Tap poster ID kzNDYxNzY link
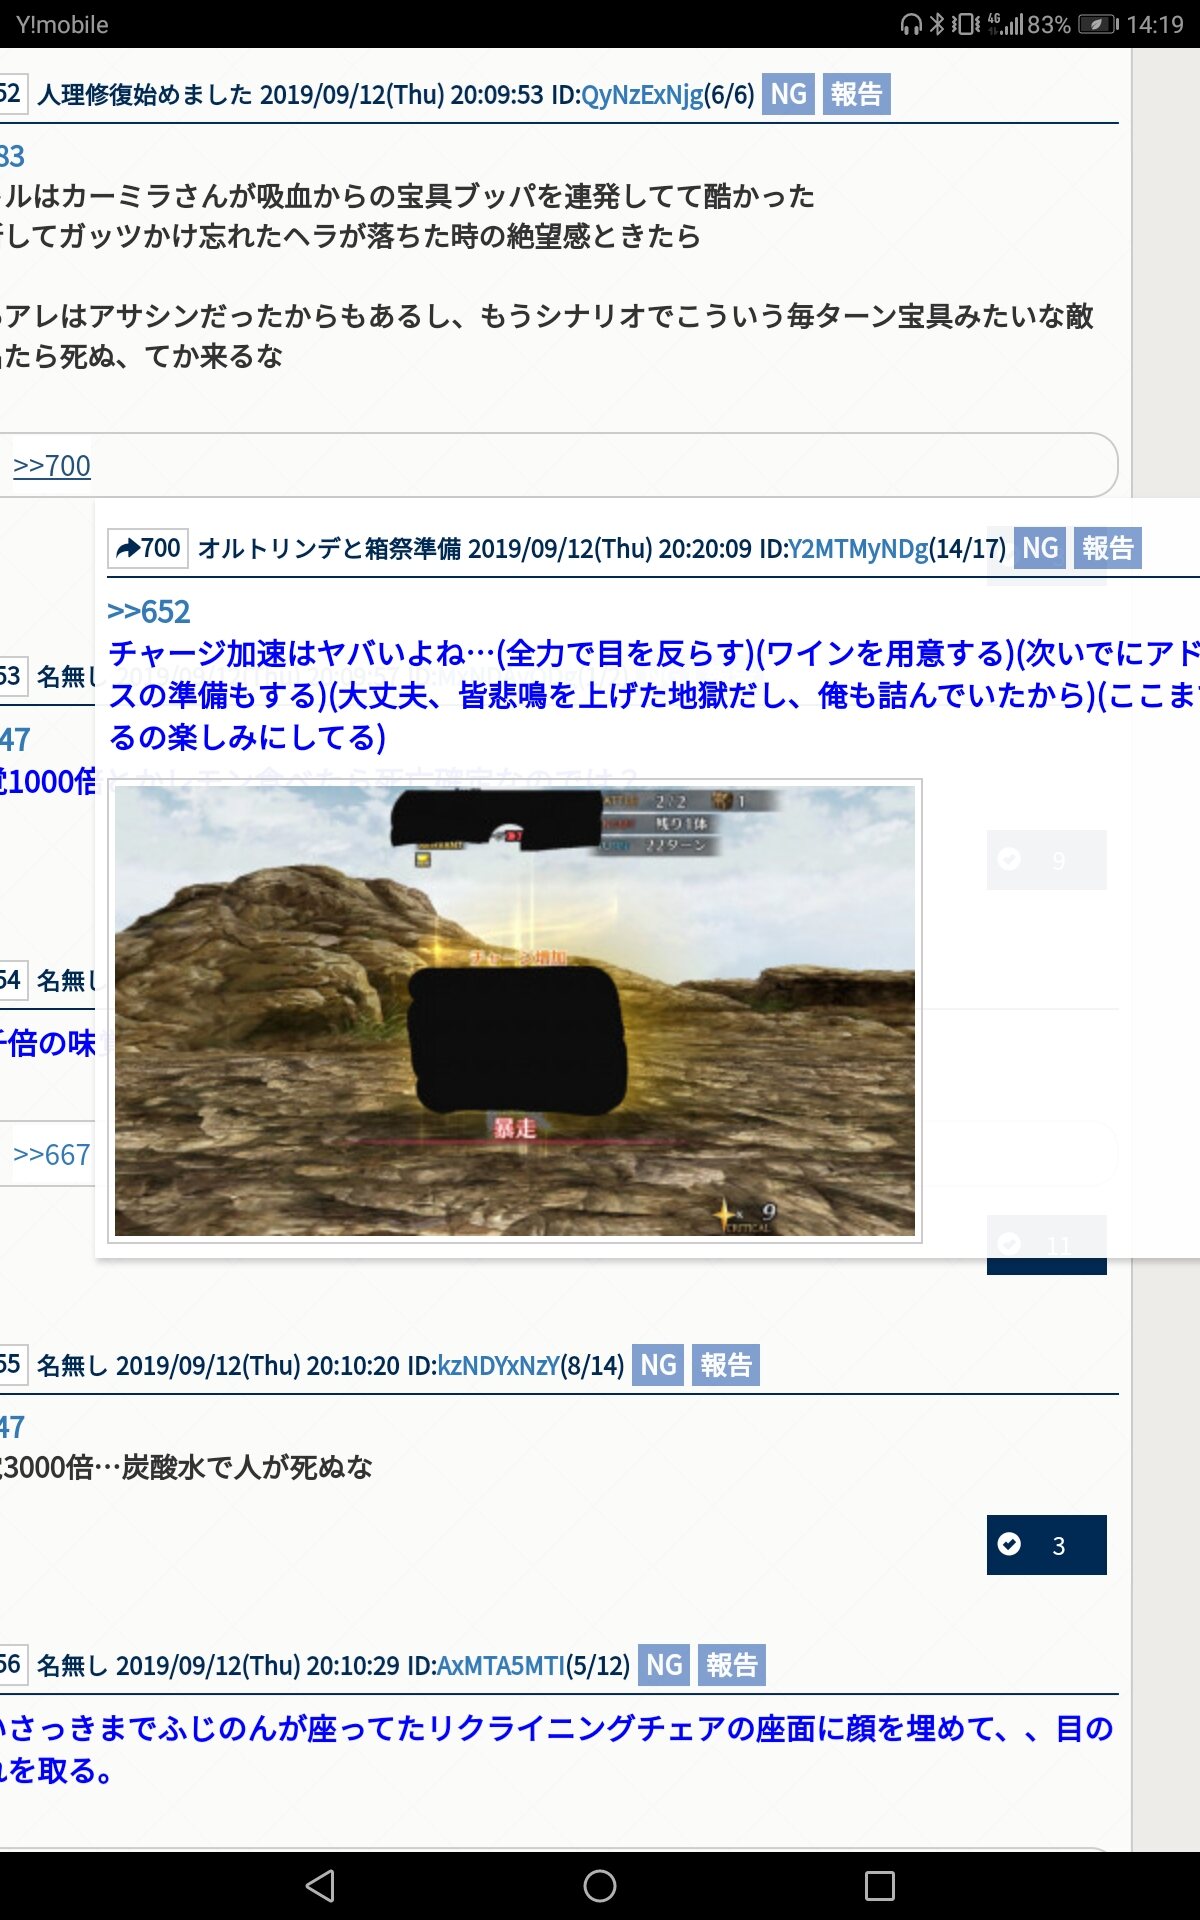 (x=498, y=1365)
